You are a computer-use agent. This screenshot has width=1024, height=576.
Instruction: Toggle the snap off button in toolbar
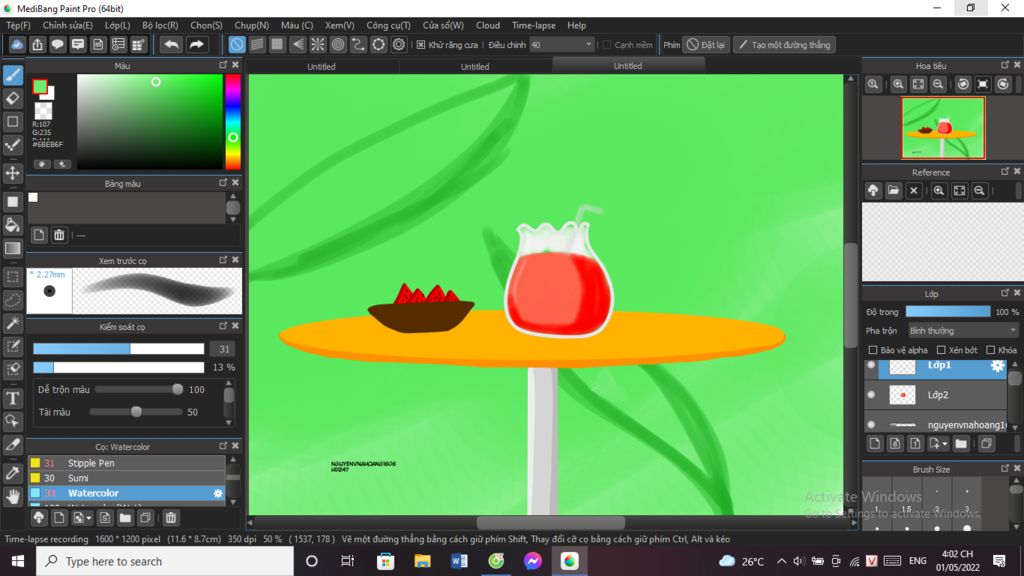coord(236,44)
